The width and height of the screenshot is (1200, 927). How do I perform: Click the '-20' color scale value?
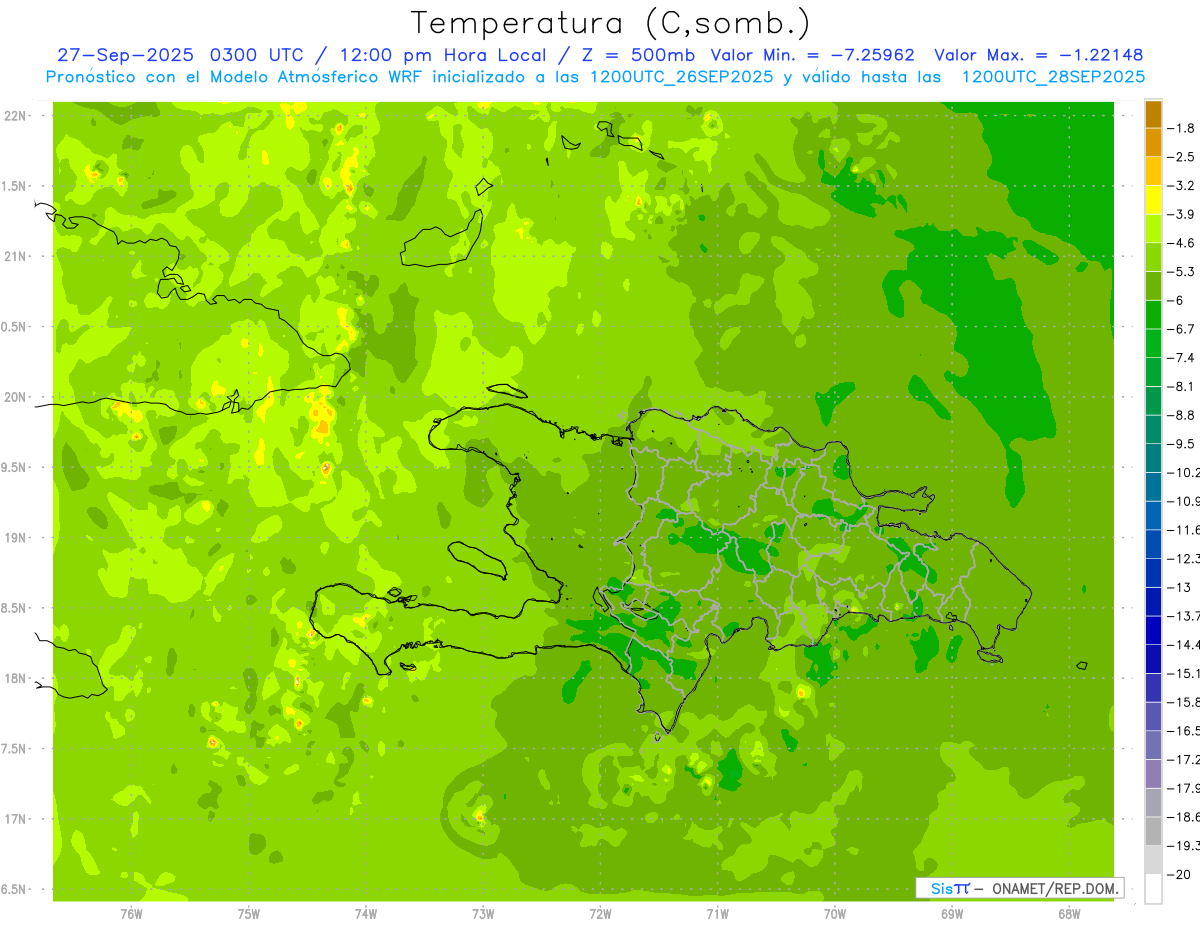1180,874
